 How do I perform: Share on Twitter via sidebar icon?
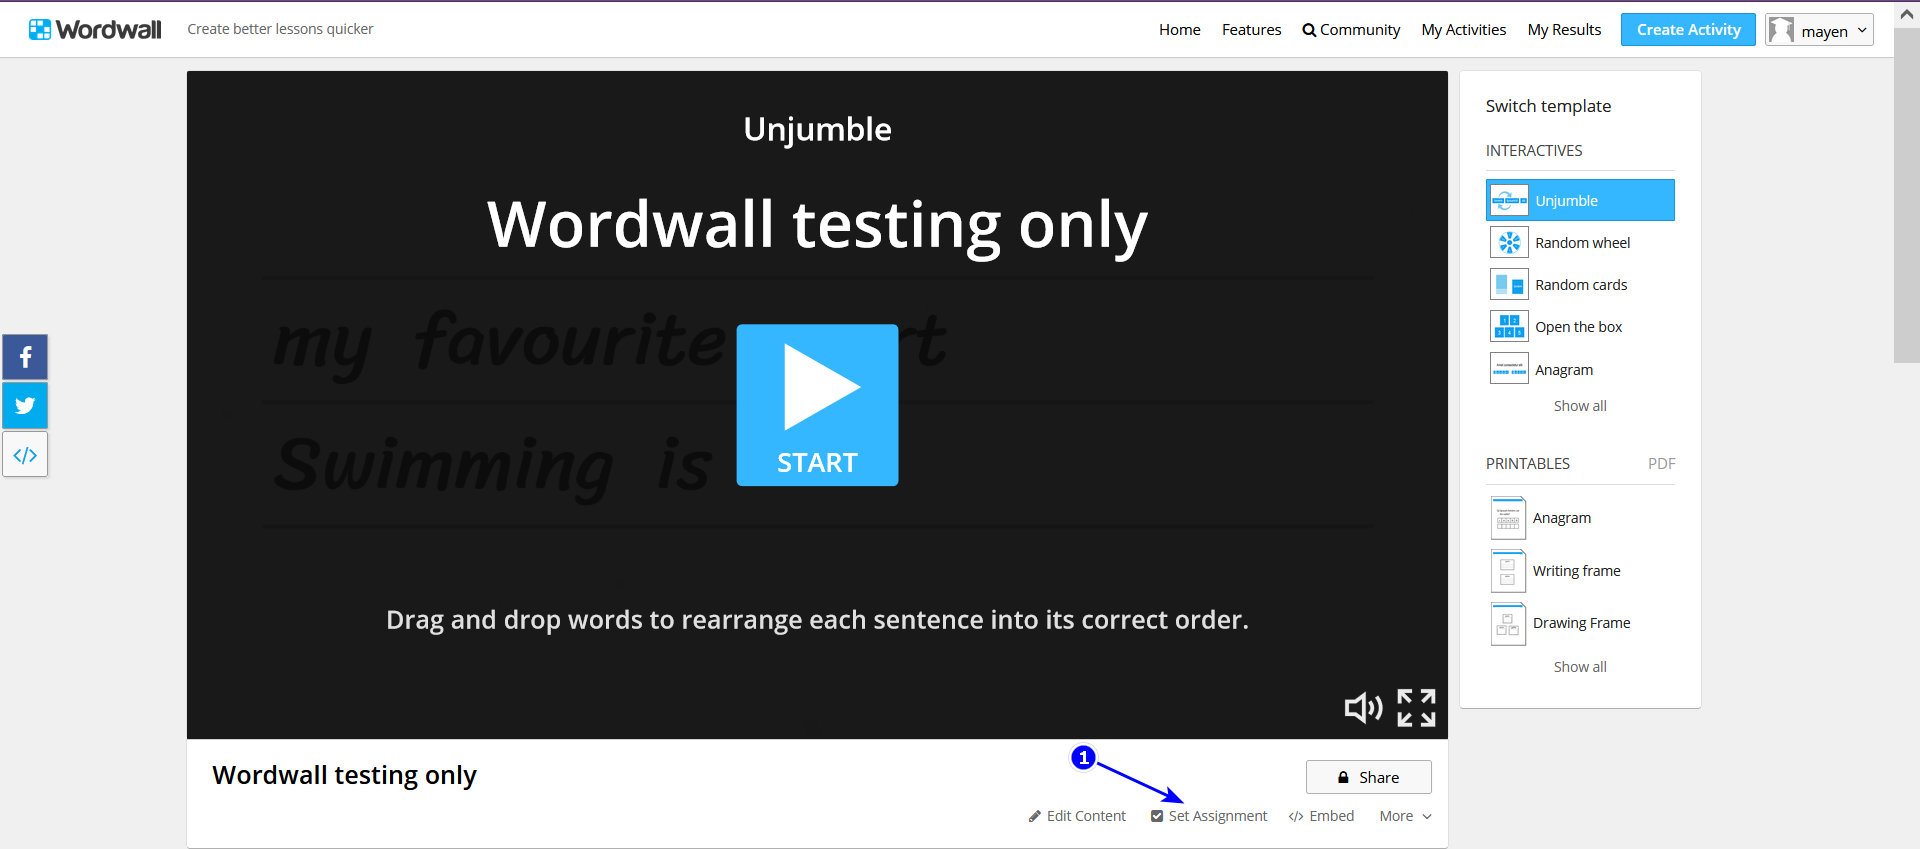(25, 406)
